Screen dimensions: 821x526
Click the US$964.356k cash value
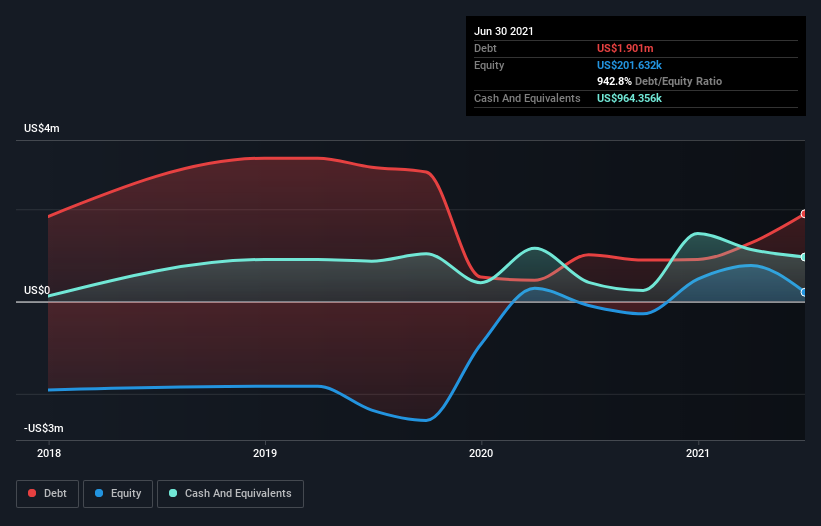pyautogui.click(x=629, y=98)
